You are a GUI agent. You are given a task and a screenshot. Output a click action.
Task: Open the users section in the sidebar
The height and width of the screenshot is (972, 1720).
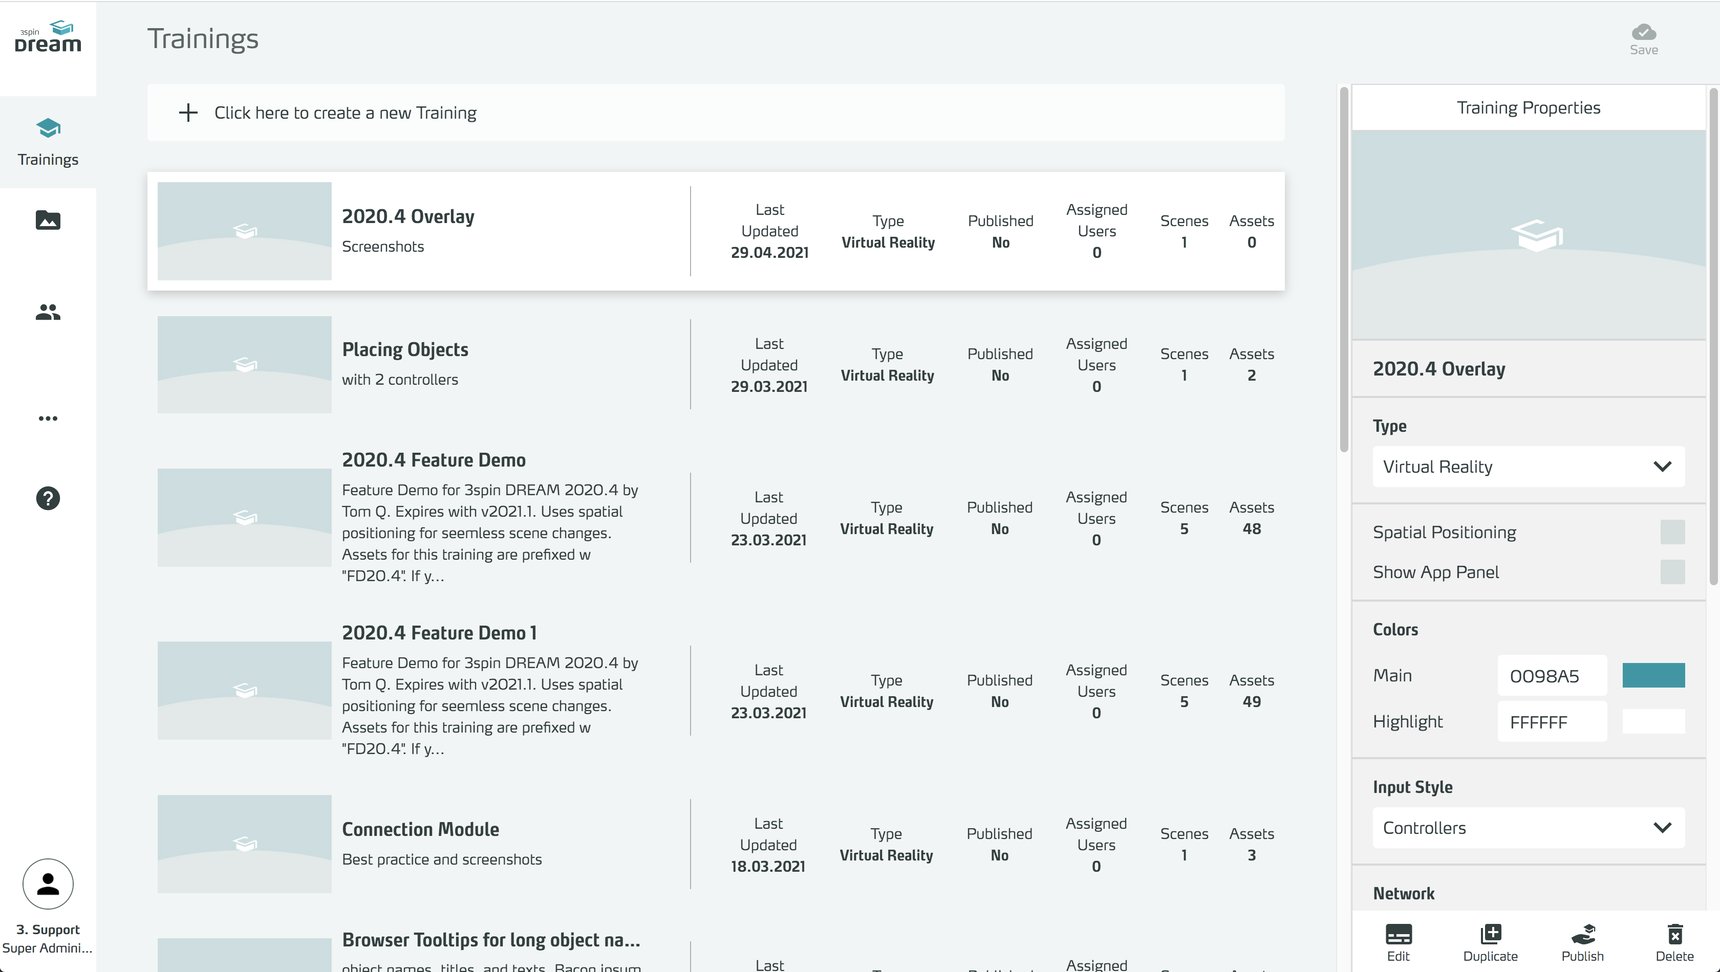pyautogui.click(x=47, y=312)
